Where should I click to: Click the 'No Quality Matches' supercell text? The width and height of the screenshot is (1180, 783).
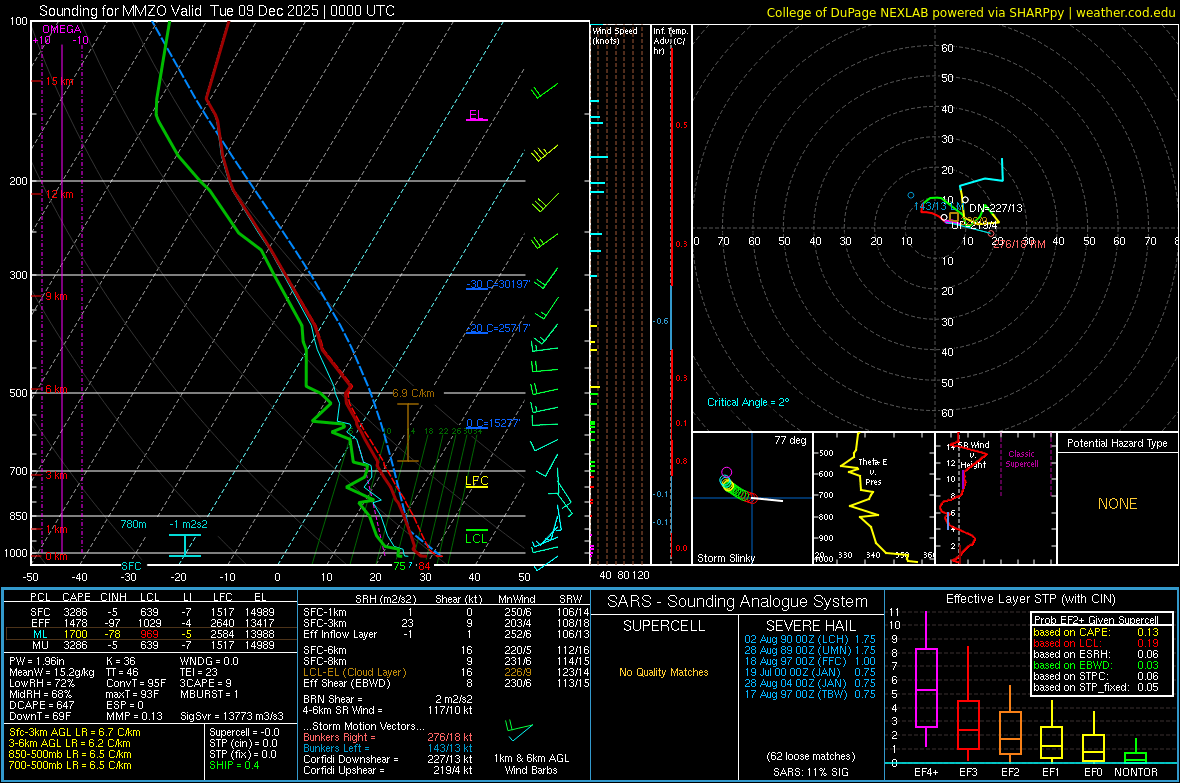(664, 672)
